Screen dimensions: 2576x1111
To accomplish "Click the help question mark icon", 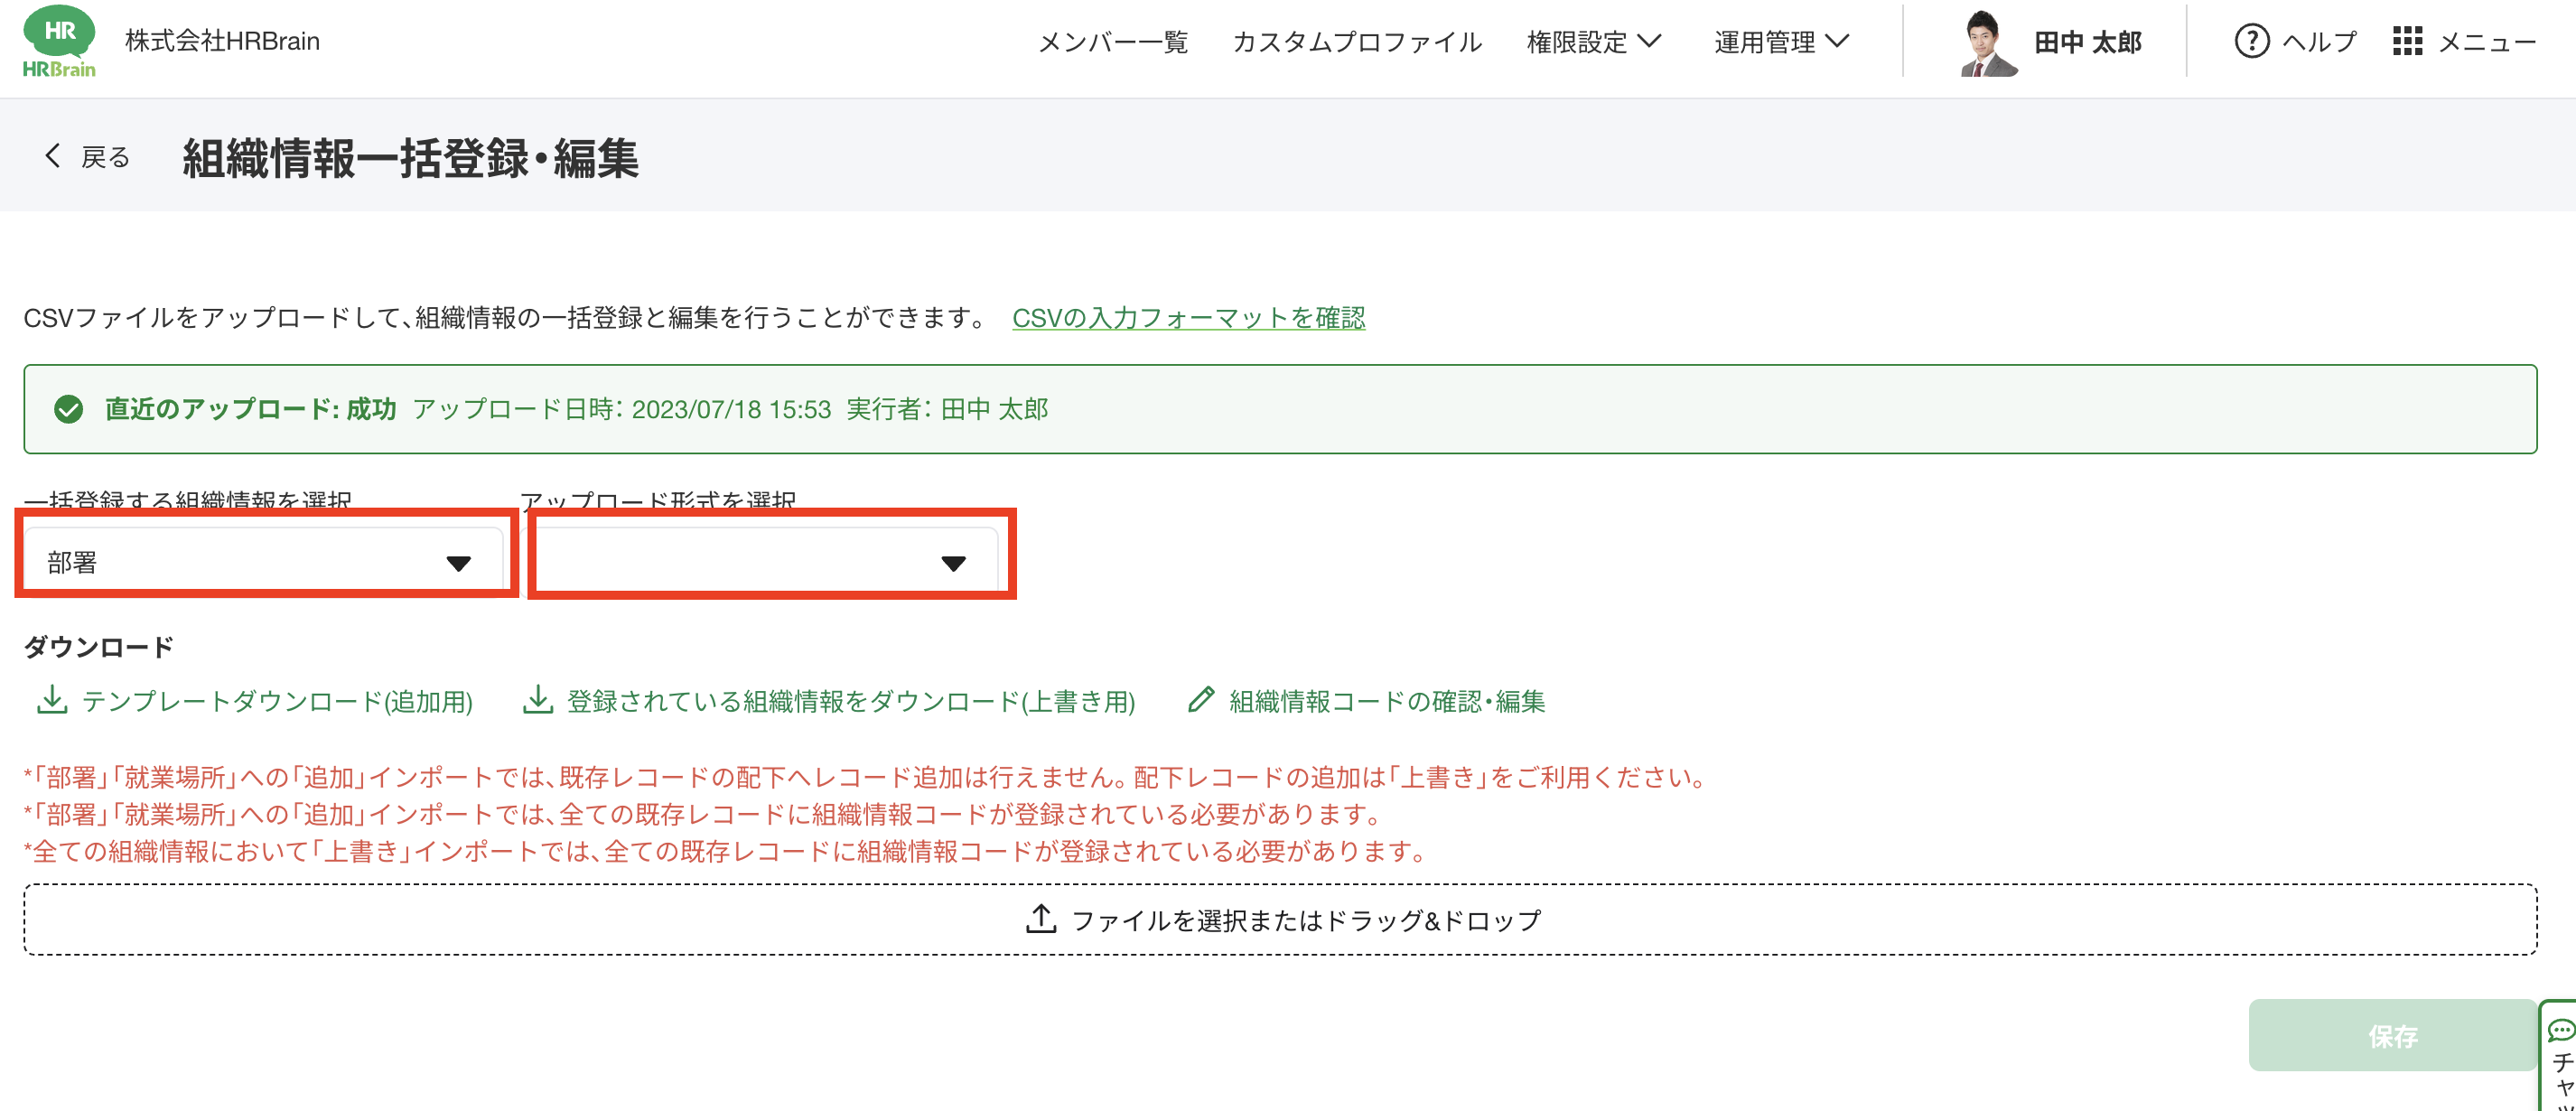I will pyautogui.click(x=2251, y=41).
